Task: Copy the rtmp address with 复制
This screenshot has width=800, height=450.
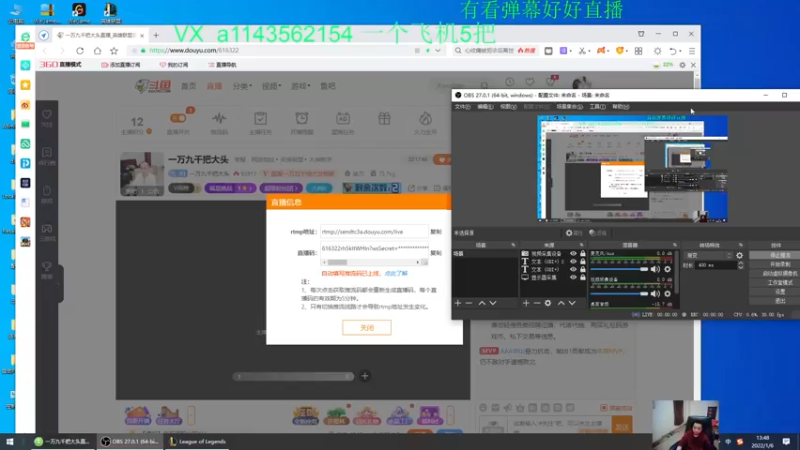Action: coord(436,232)
